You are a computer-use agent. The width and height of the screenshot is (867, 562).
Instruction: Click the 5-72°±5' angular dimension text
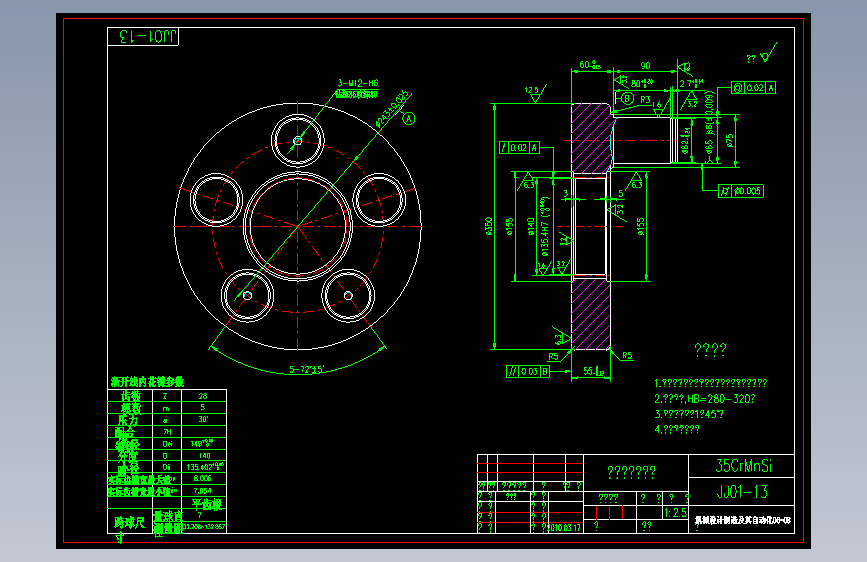[306, 369]
